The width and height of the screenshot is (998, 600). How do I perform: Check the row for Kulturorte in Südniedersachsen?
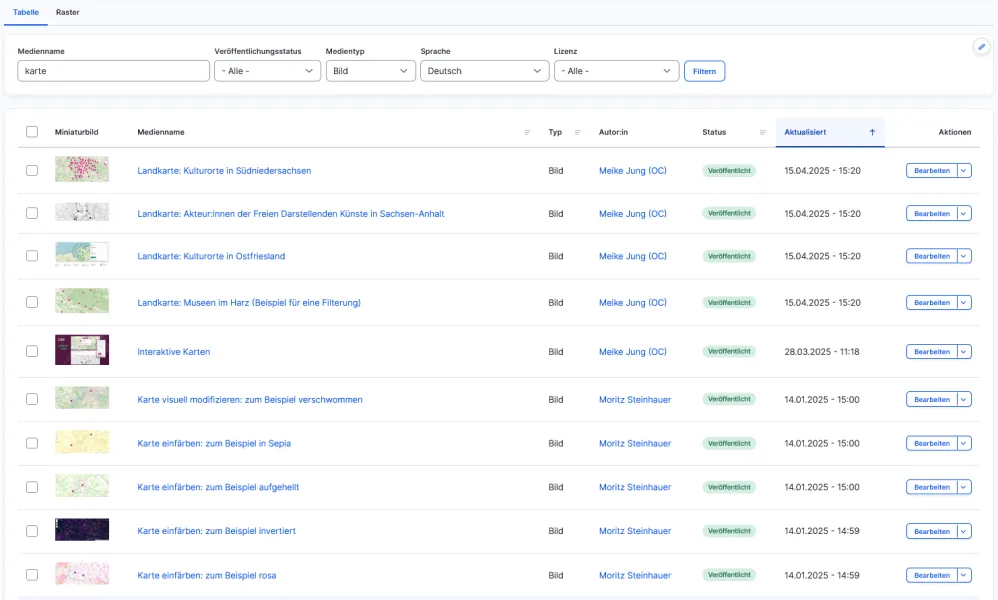(32, 171)
